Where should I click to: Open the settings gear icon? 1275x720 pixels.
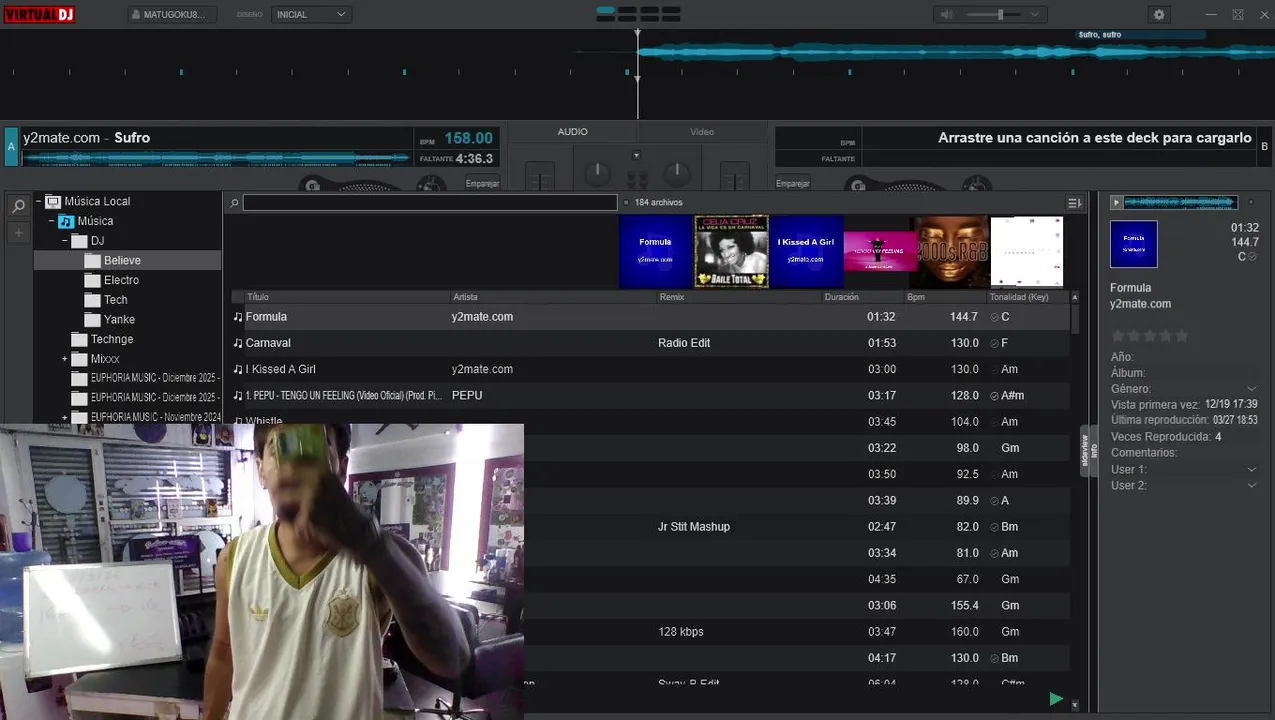(x=1159, y=14)
